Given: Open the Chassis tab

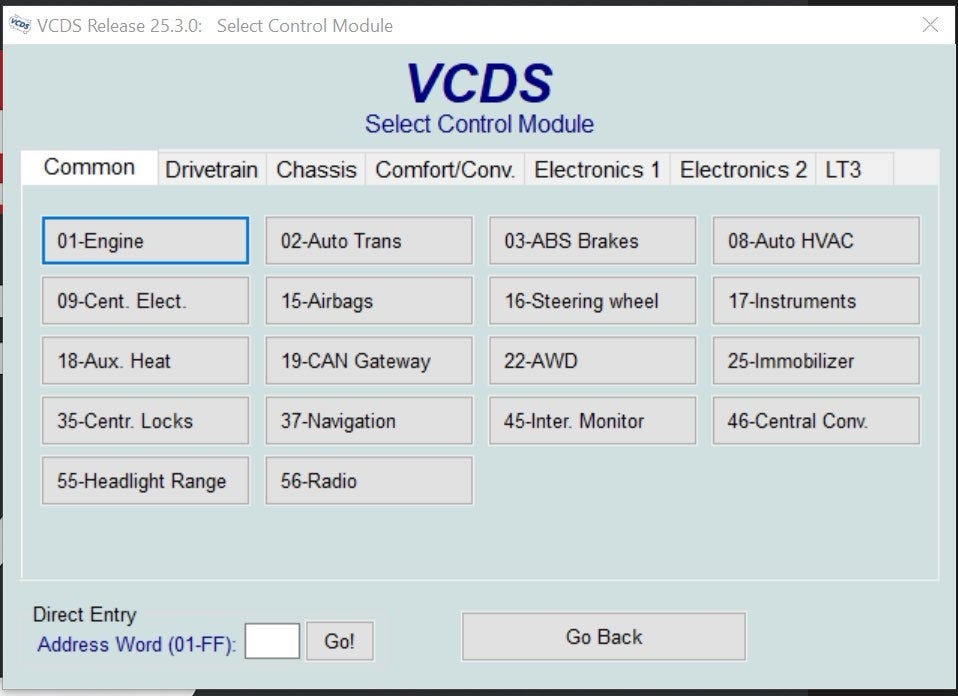Looking at the screenshot, I should (316, 169).
